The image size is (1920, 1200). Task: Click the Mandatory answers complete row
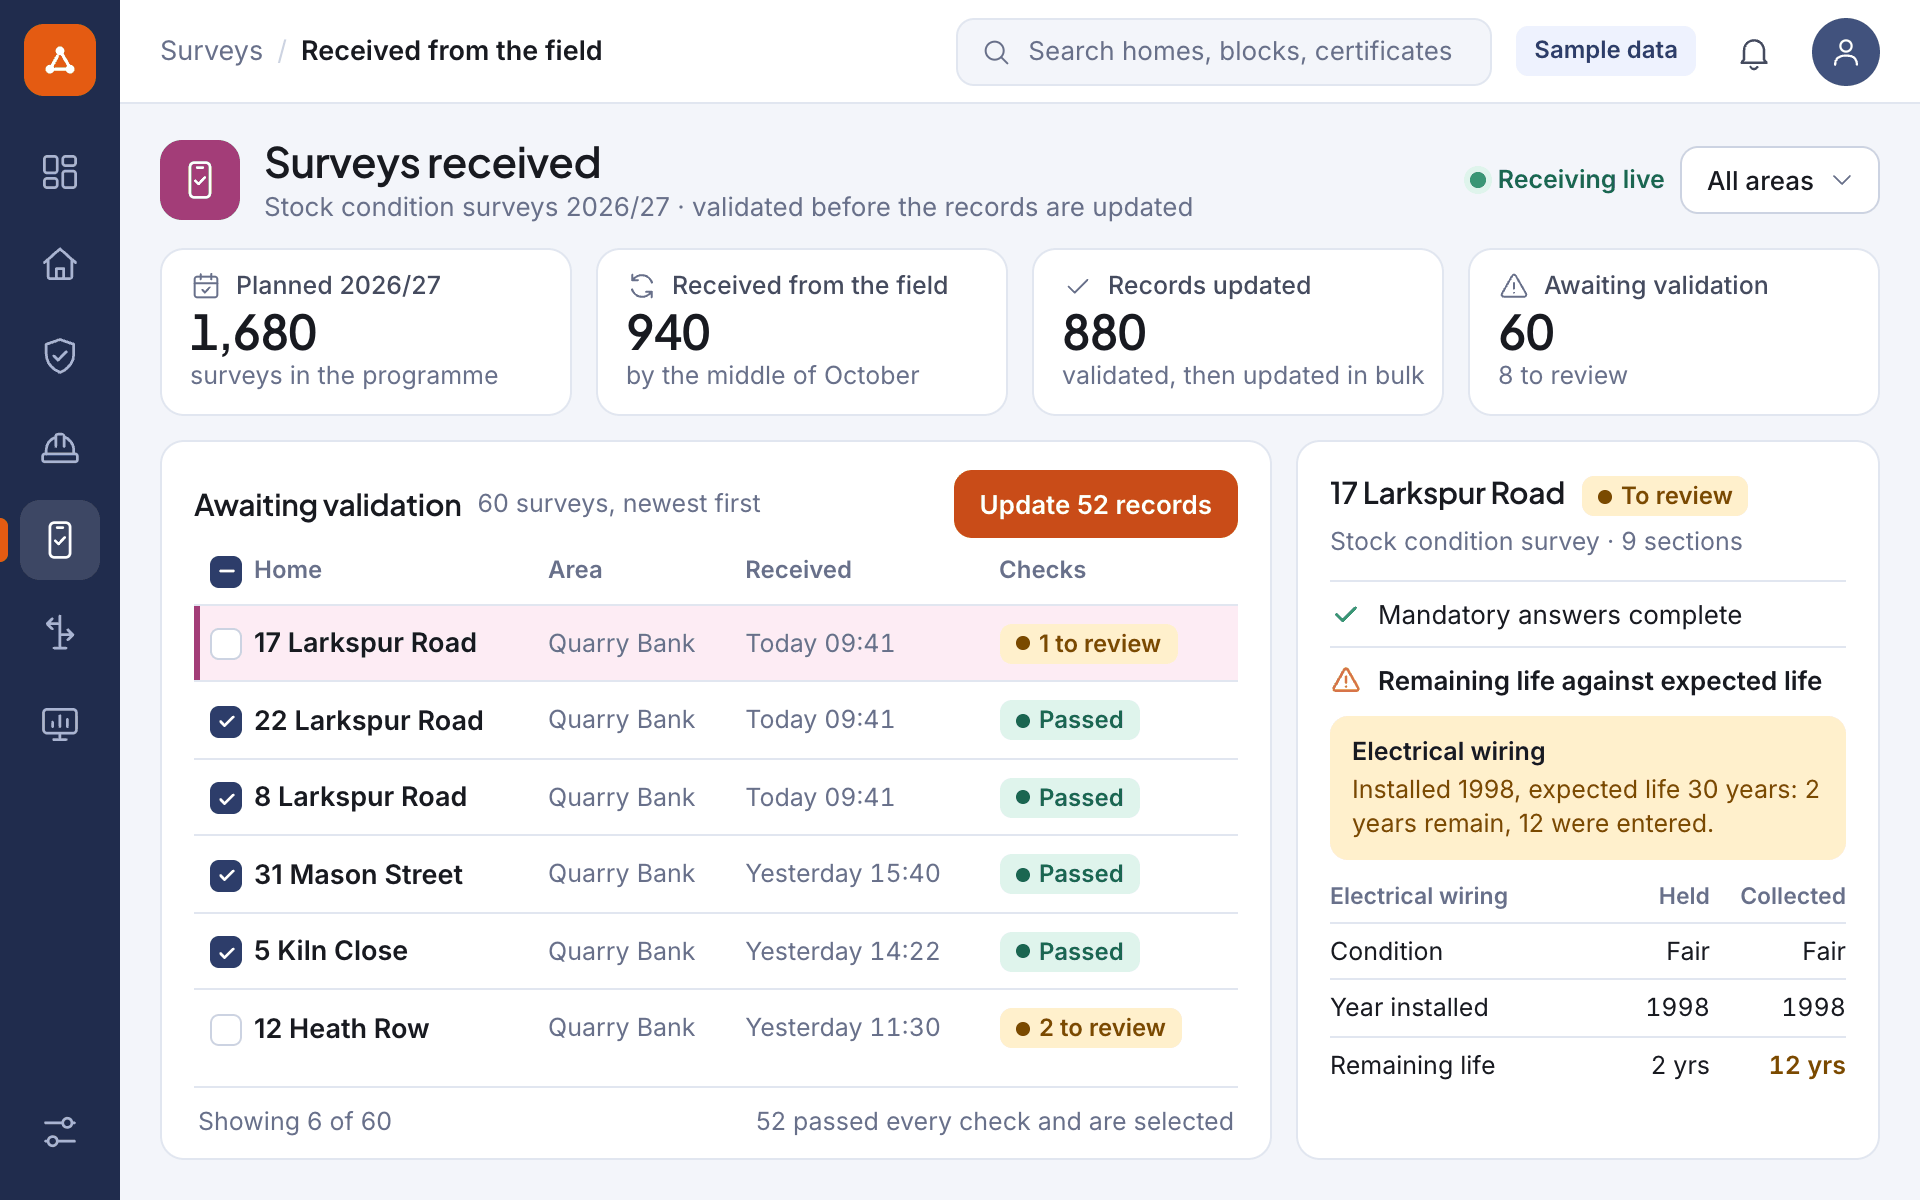coord(1588,615)
